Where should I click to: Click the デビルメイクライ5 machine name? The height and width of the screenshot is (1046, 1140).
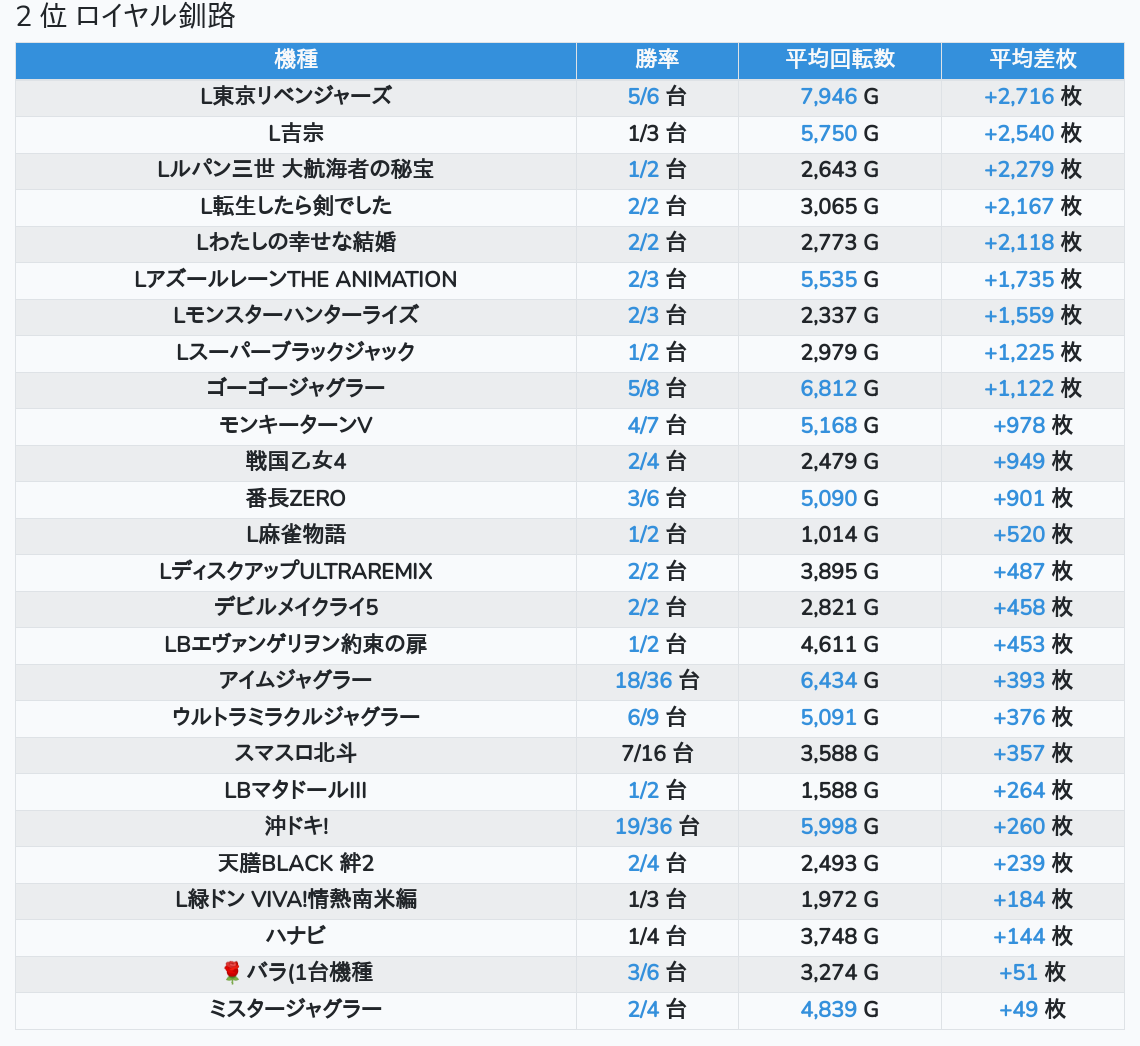pyautogui.click(x=296, y=608)
